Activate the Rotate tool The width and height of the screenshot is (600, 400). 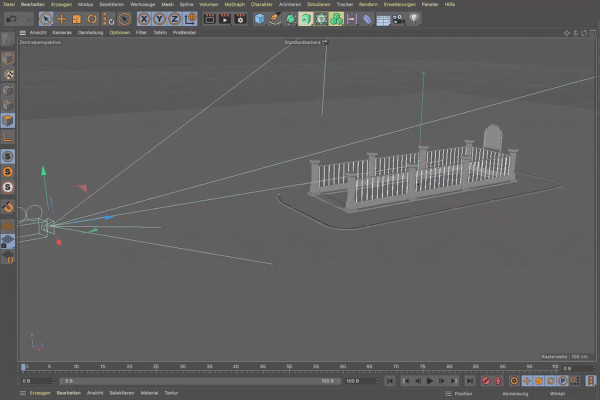(92, 19)
